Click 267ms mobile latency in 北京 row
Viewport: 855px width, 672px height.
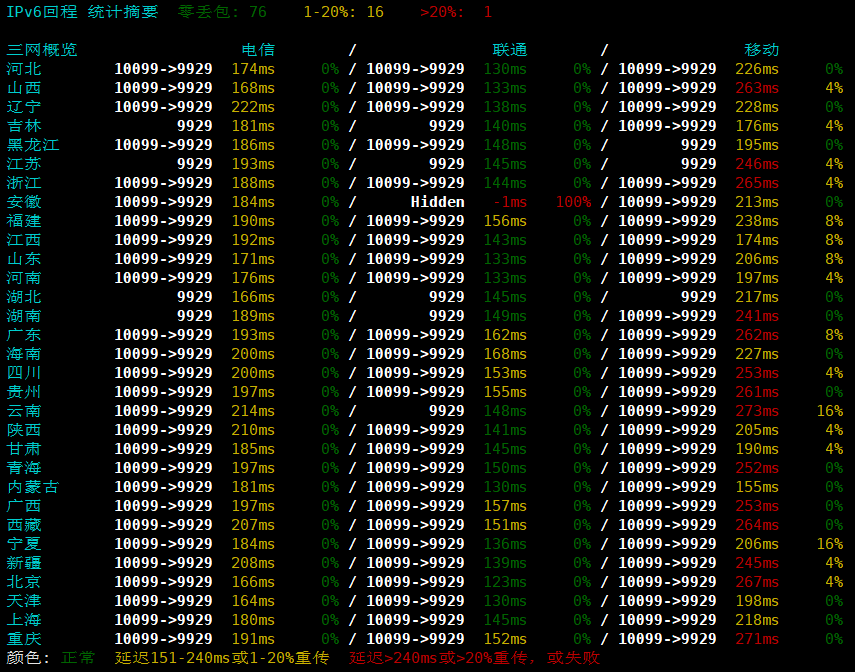click(757, 582)
